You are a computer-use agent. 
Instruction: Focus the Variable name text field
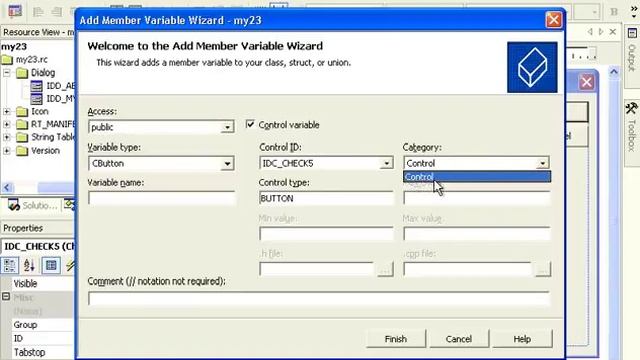tap(161, 198)
